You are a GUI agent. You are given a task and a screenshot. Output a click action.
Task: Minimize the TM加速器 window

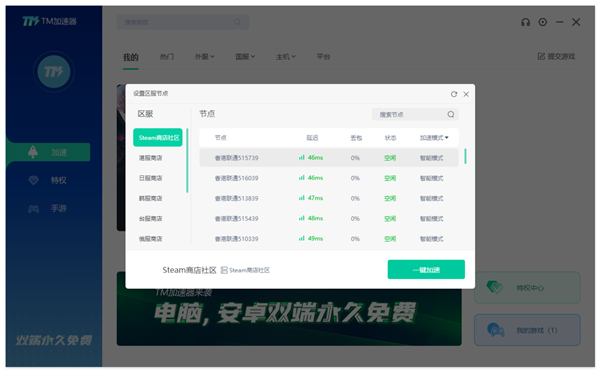click(559, 22)
